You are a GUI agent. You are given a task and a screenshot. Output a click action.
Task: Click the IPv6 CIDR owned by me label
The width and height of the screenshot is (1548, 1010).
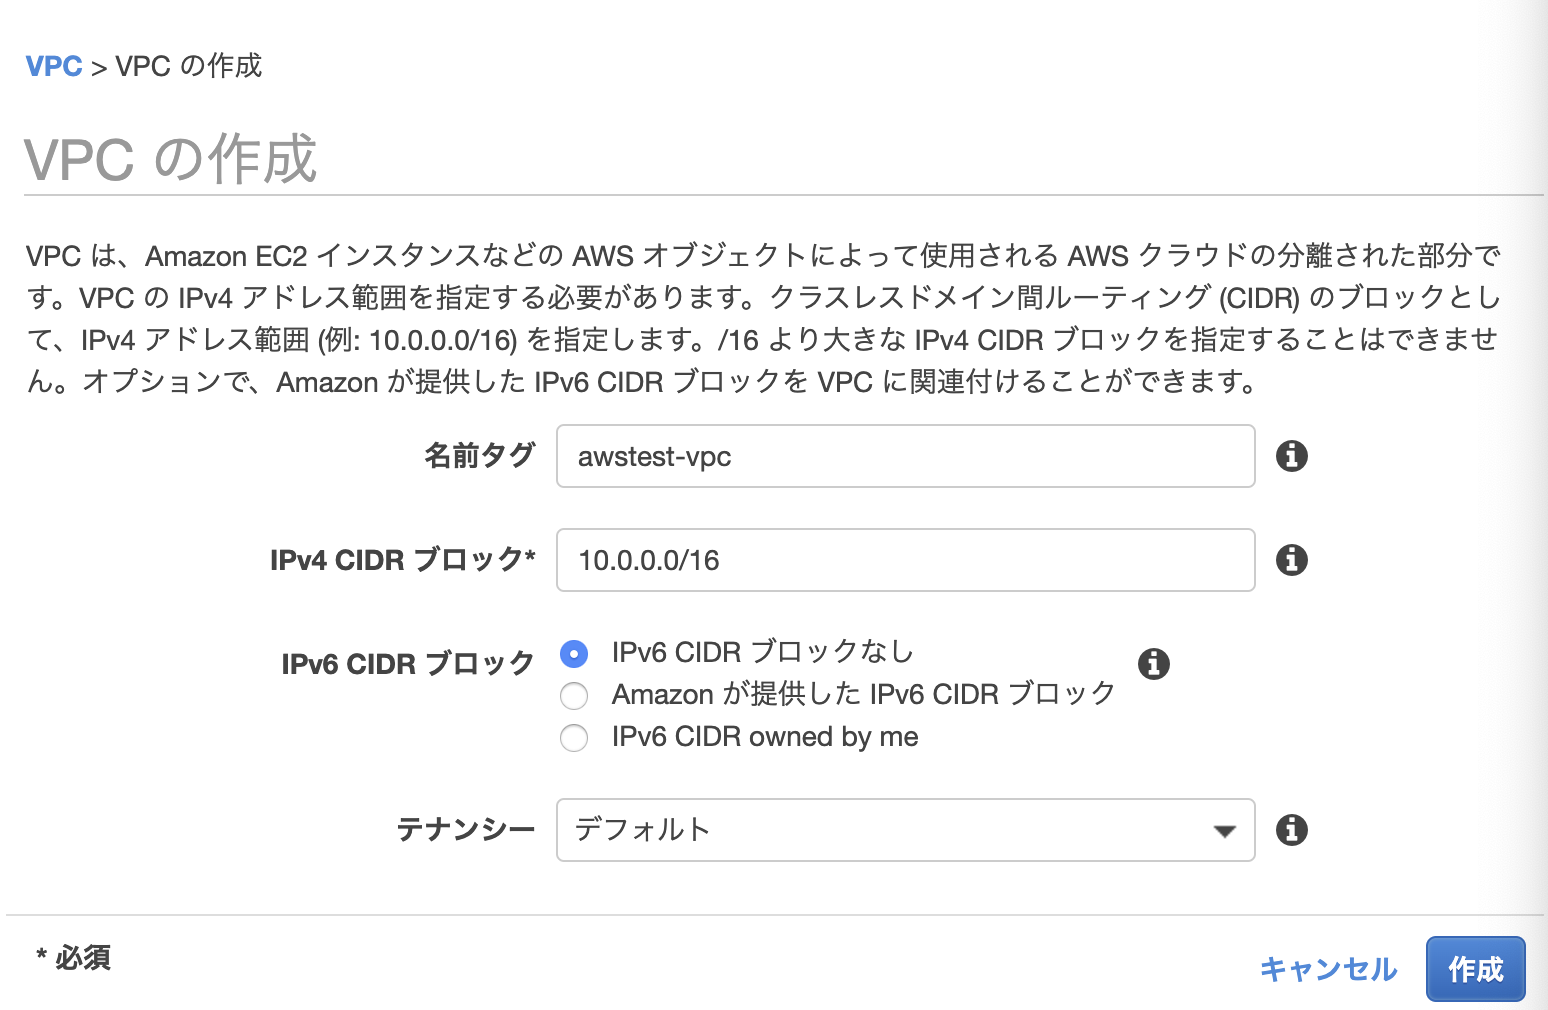[765, 737]
